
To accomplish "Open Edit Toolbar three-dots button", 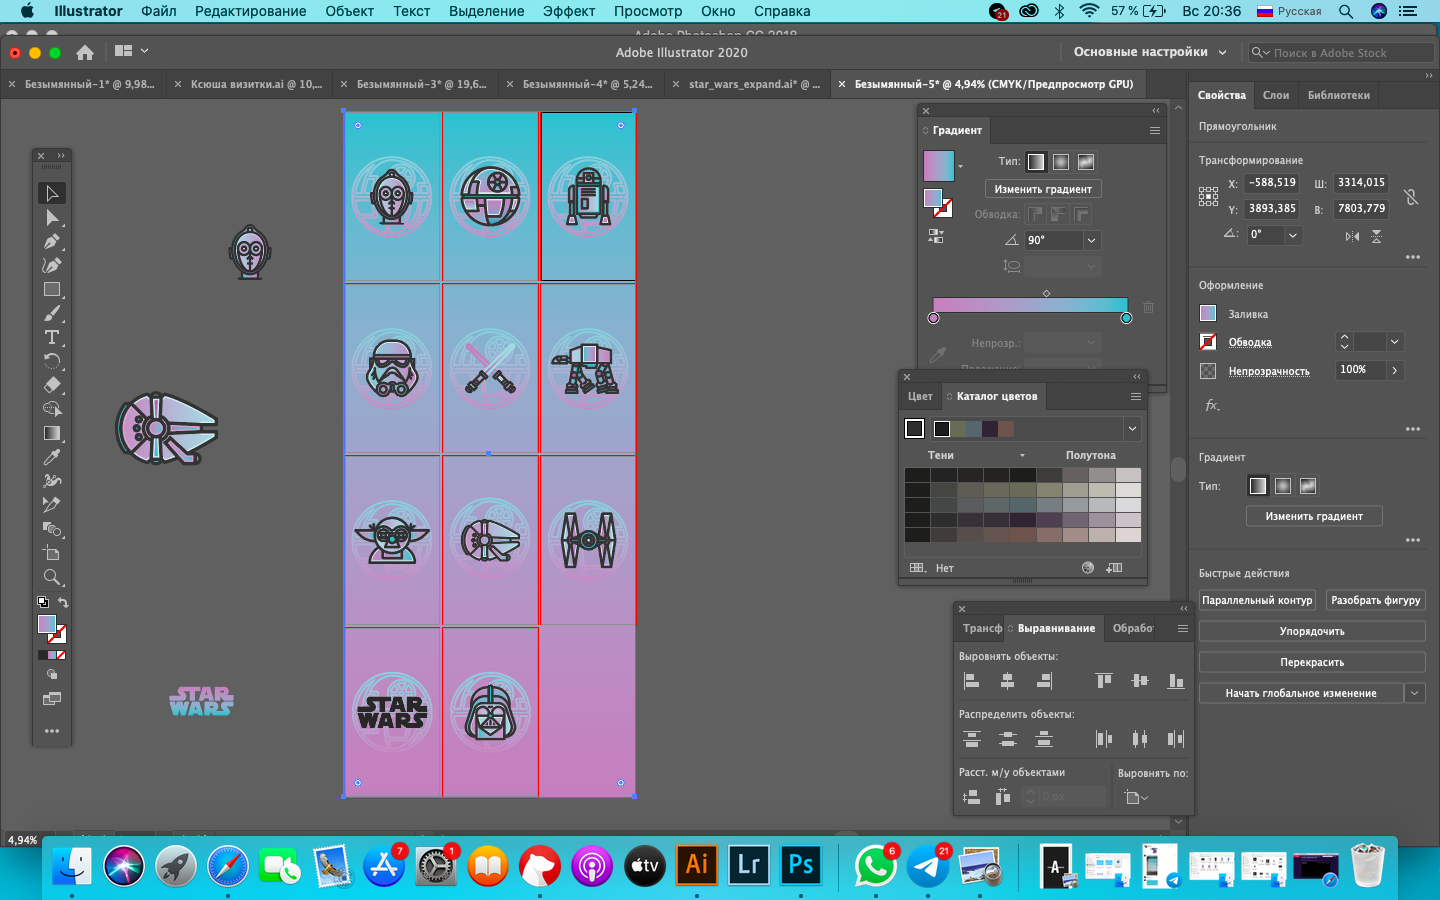I will (52, 731).
